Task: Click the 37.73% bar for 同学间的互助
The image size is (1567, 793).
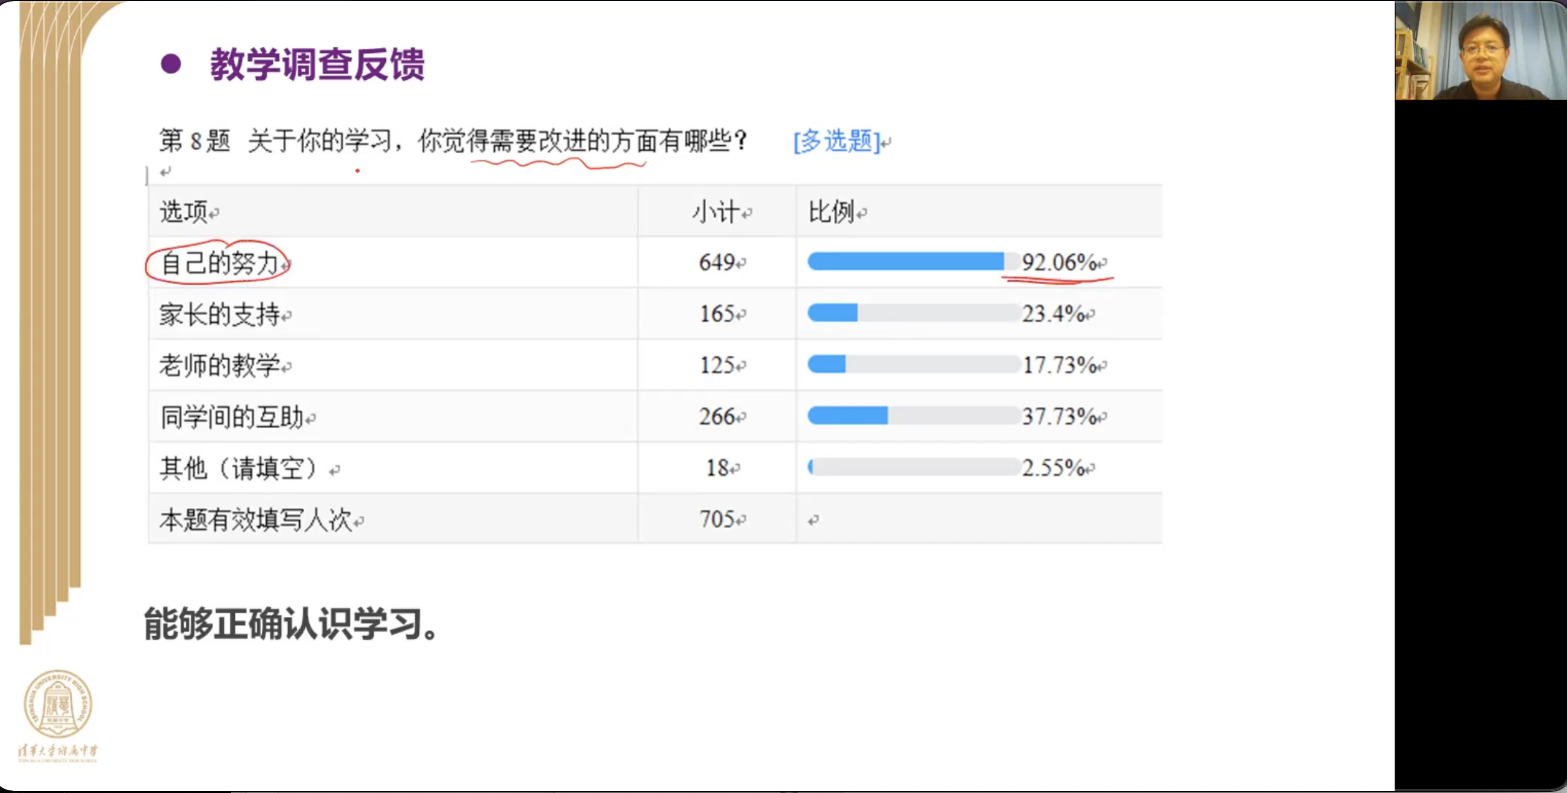Action: coord(913,416)
